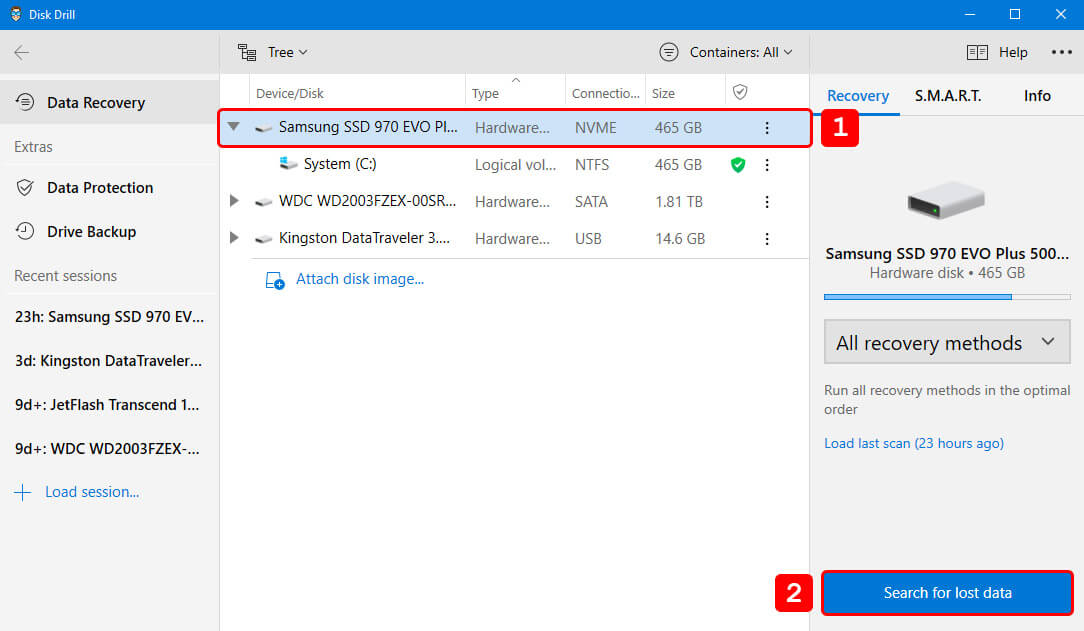
Task: Expand the WDC WD2003FZEX-00SR disk node
Action: (234, 200)
